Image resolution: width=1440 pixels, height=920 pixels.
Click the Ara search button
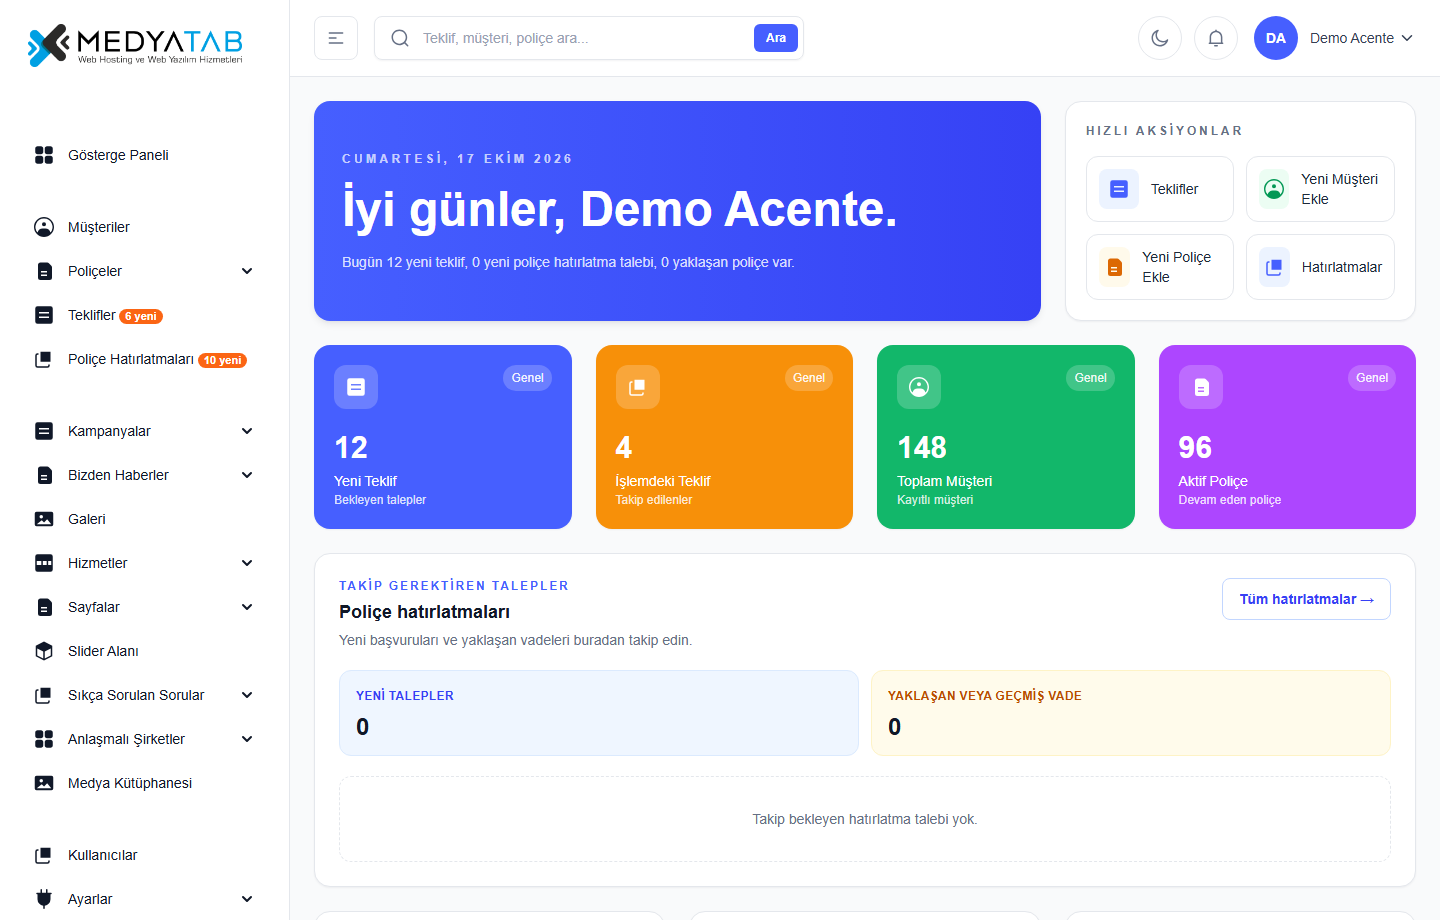(776, 38)
